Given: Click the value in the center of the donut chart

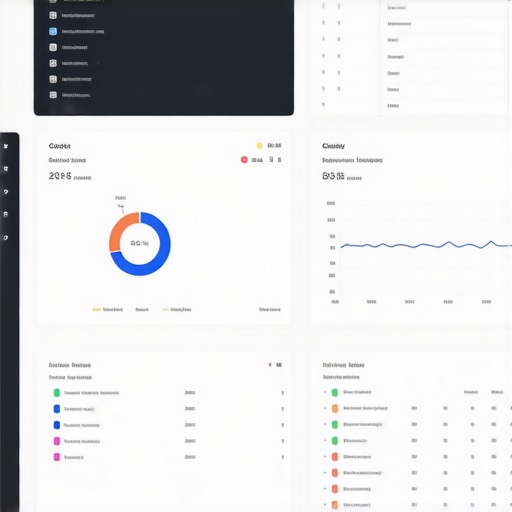Looking at the screenshot, I should pos(140,243).
